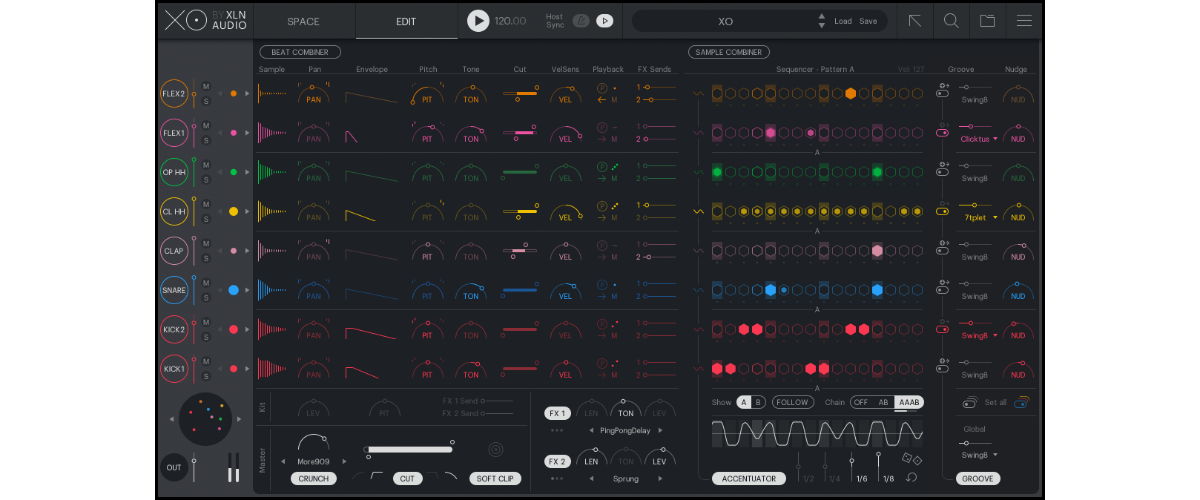Solo the CLAP channel
Screen dimensions: 1200x500
tap(206, 258)
